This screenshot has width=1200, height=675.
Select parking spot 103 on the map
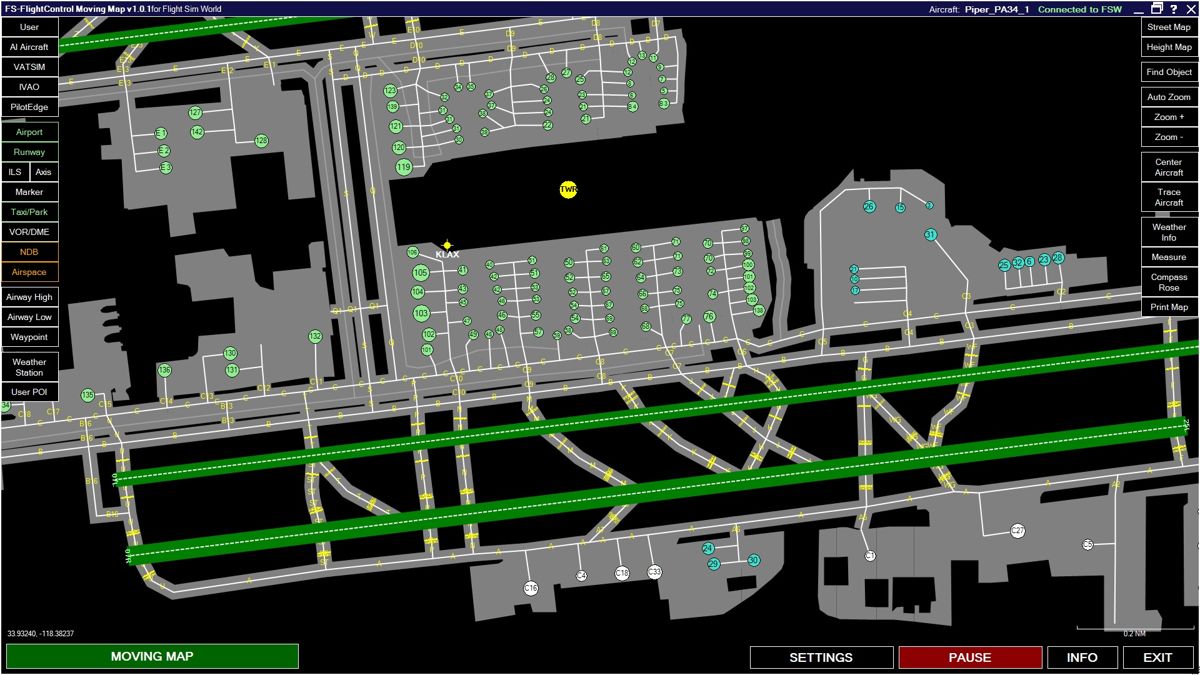coord(421,313)
